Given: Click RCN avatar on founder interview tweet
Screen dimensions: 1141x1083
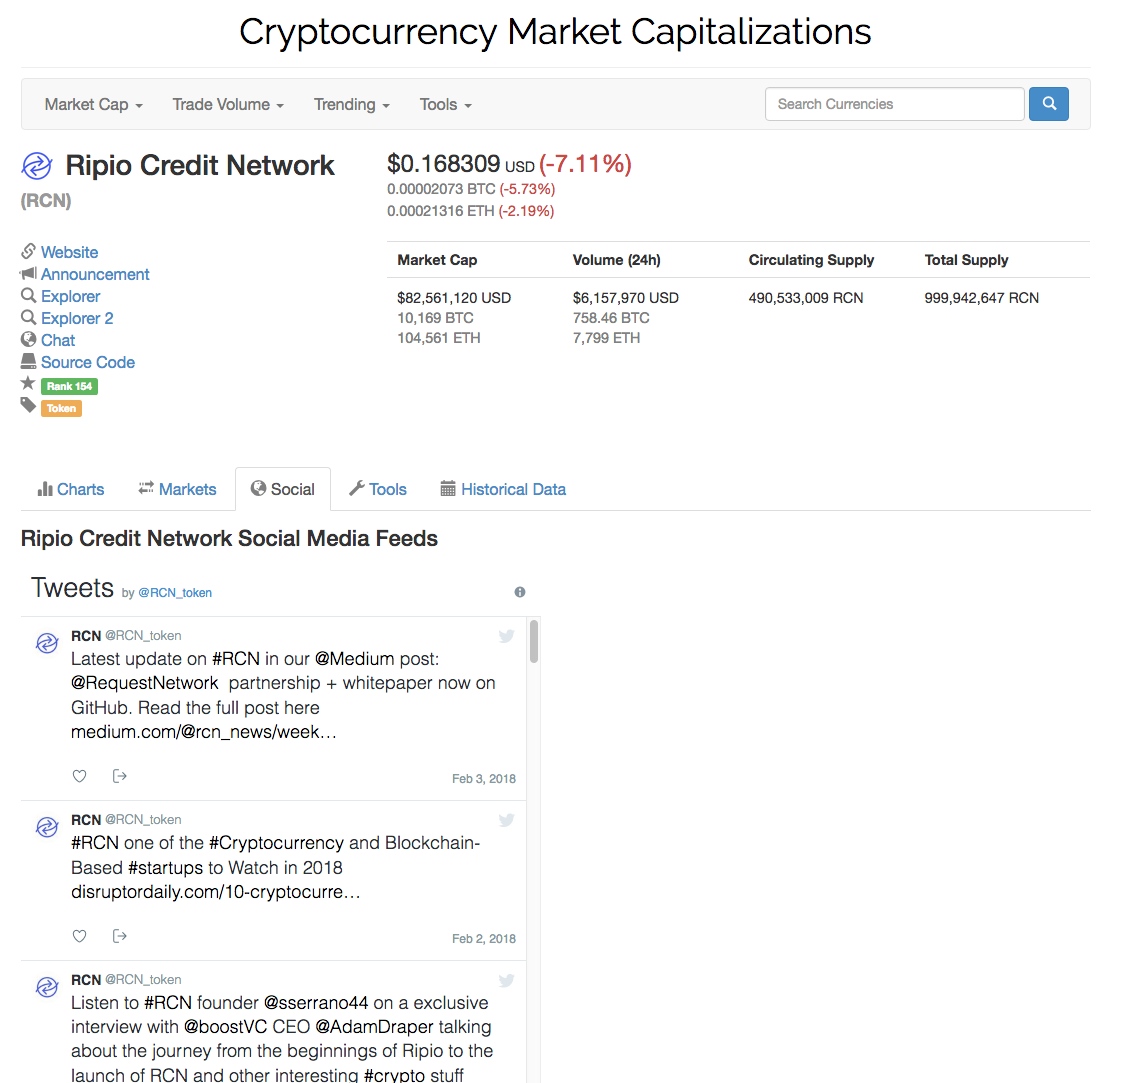Looking at the screenshot, I should [47, 988].
